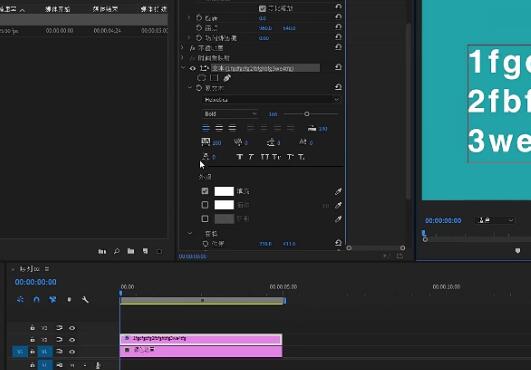Align text to the right
The width and height of the screenshot is (531, 370).
coord(232,128)
